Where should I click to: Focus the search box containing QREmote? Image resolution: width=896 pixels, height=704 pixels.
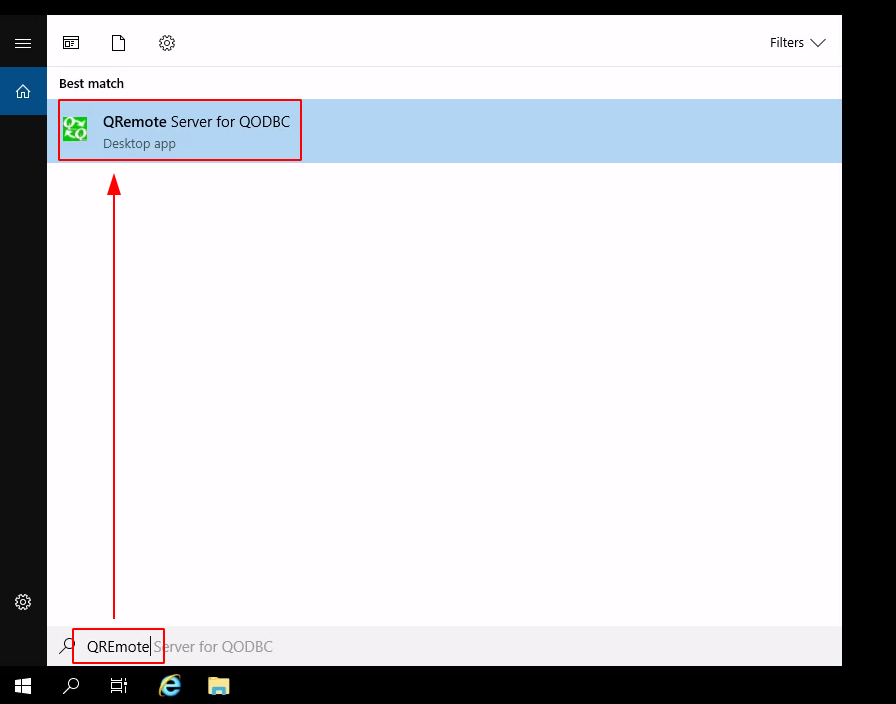tap(444, 646)
